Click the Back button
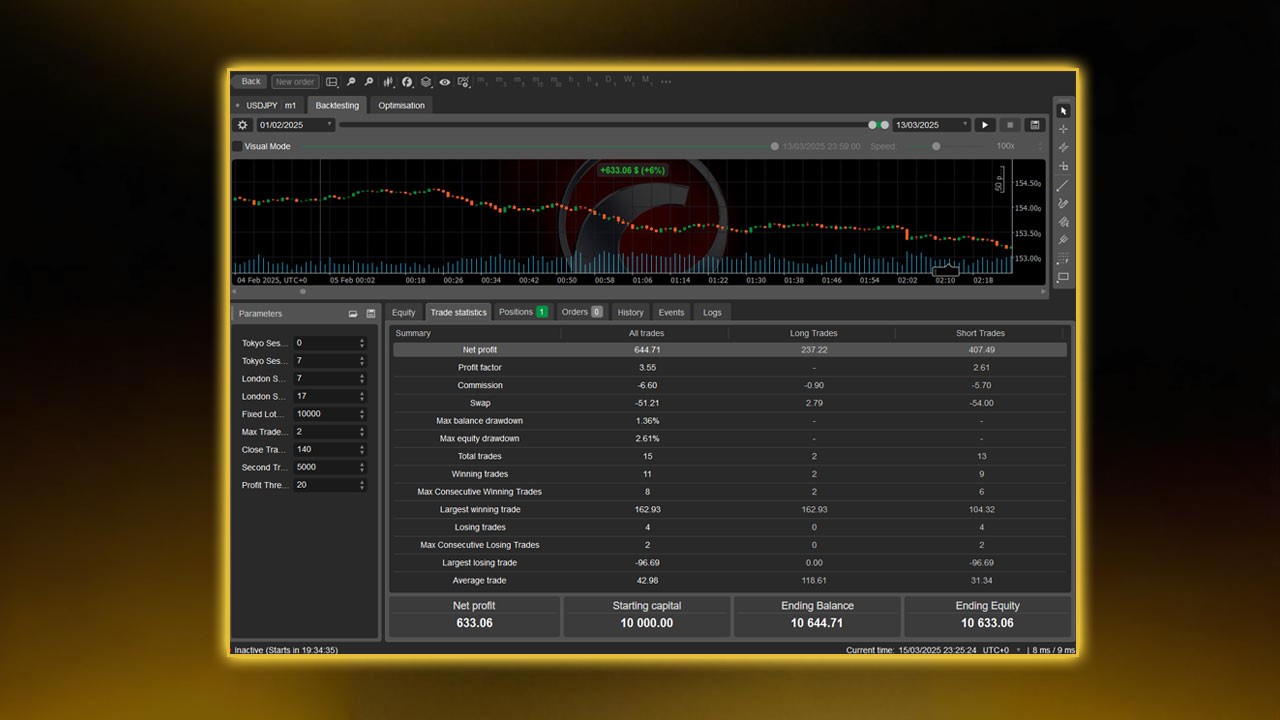The height and width of the screenshot is (720, 1280). click(x=249, y=81)
